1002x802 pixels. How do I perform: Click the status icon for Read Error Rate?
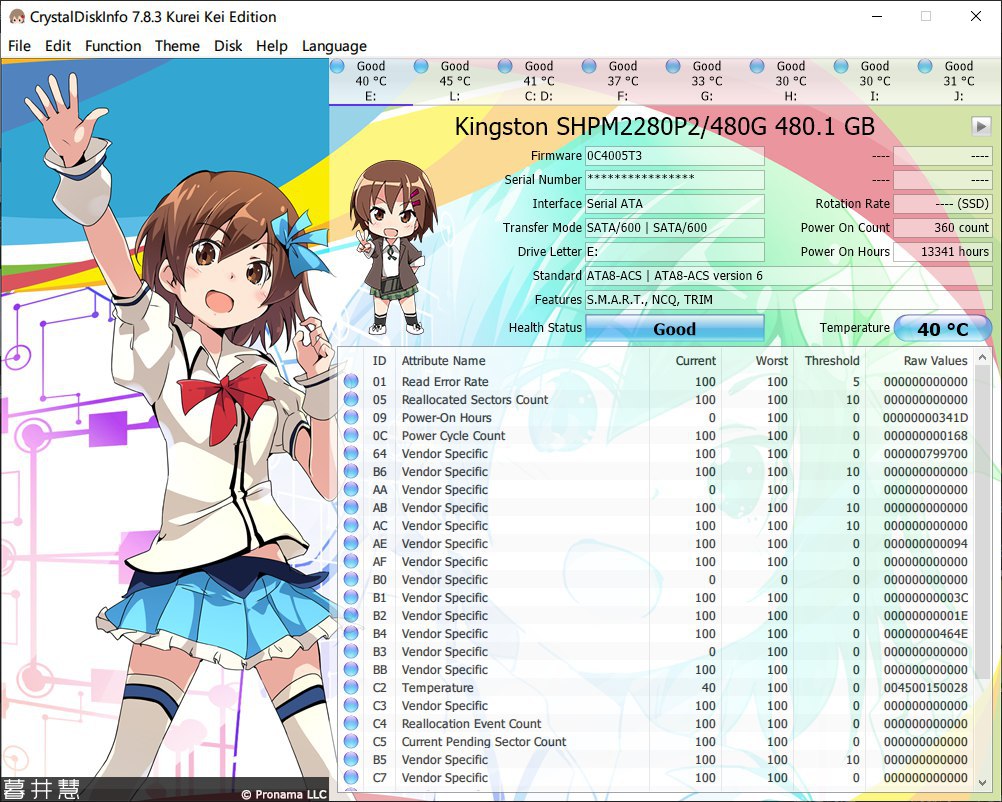click(351, 382)
